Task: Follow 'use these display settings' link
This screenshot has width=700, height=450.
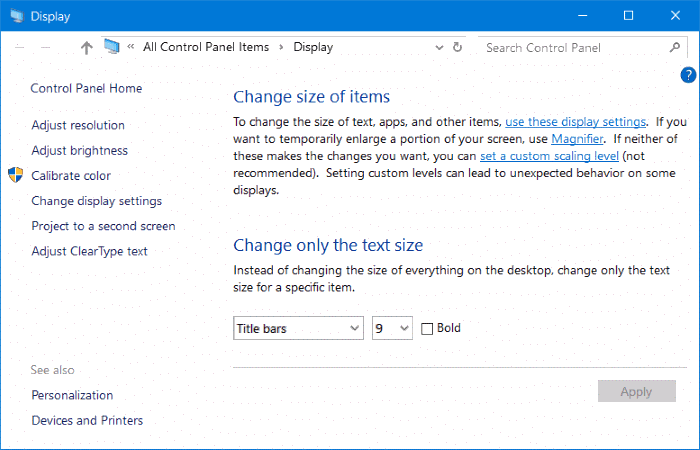Action: click(x=575, y=122)
